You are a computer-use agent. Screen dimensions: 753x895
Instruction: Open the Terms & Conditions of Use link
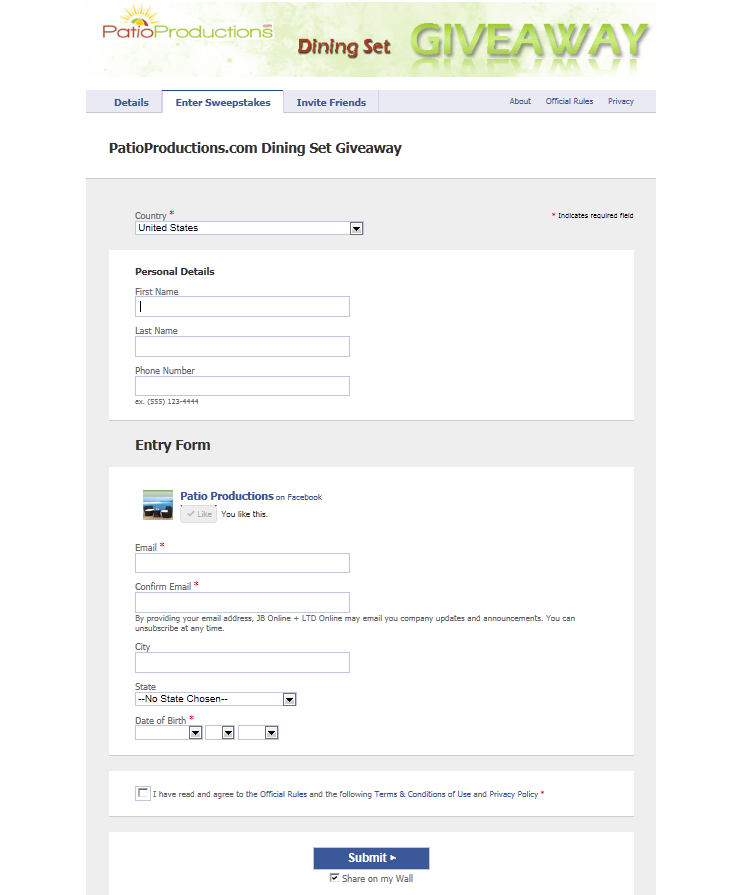(422, 794)
